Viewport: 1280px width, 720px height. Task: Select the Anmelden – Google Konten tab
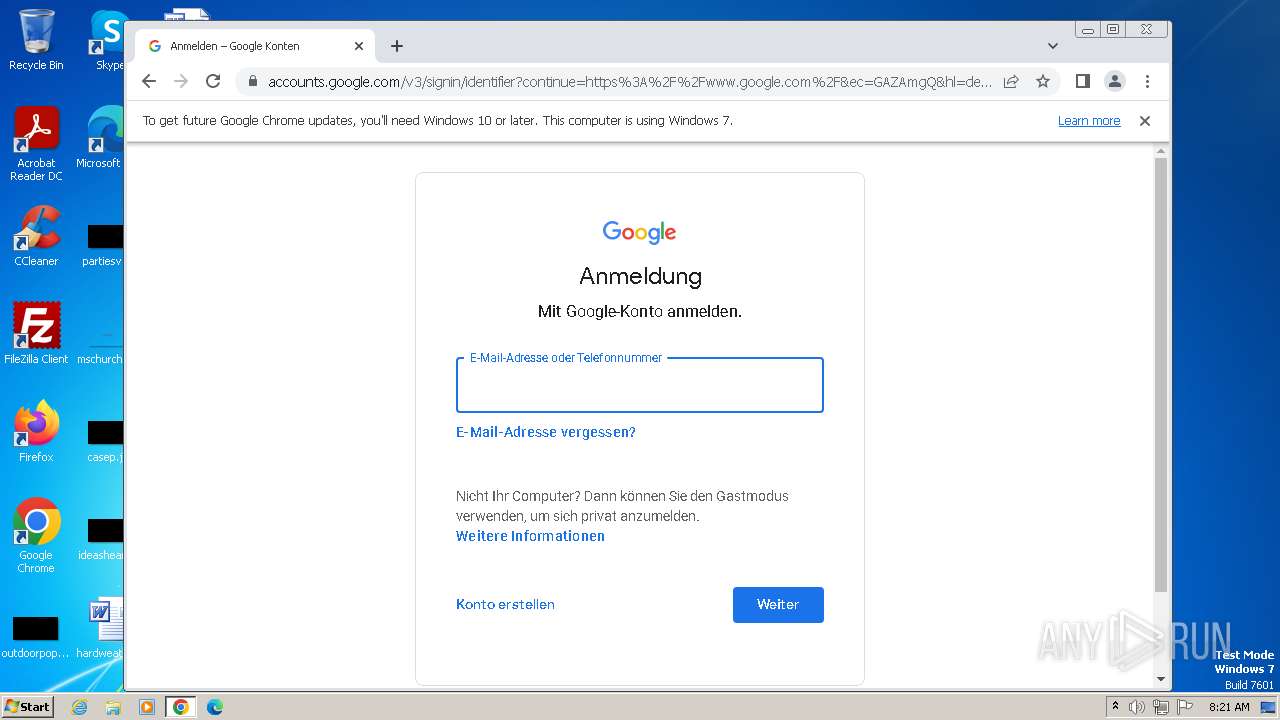255,46
